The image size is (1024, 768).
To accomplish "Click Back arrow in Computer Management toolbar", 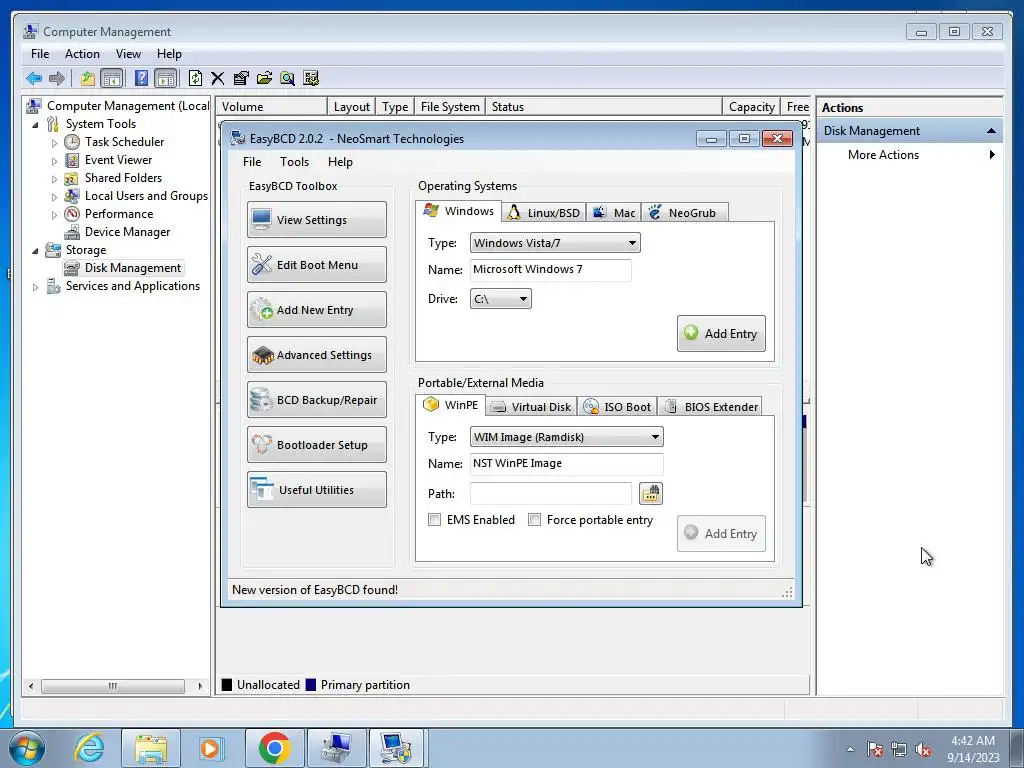I will (x=34, y=78).
